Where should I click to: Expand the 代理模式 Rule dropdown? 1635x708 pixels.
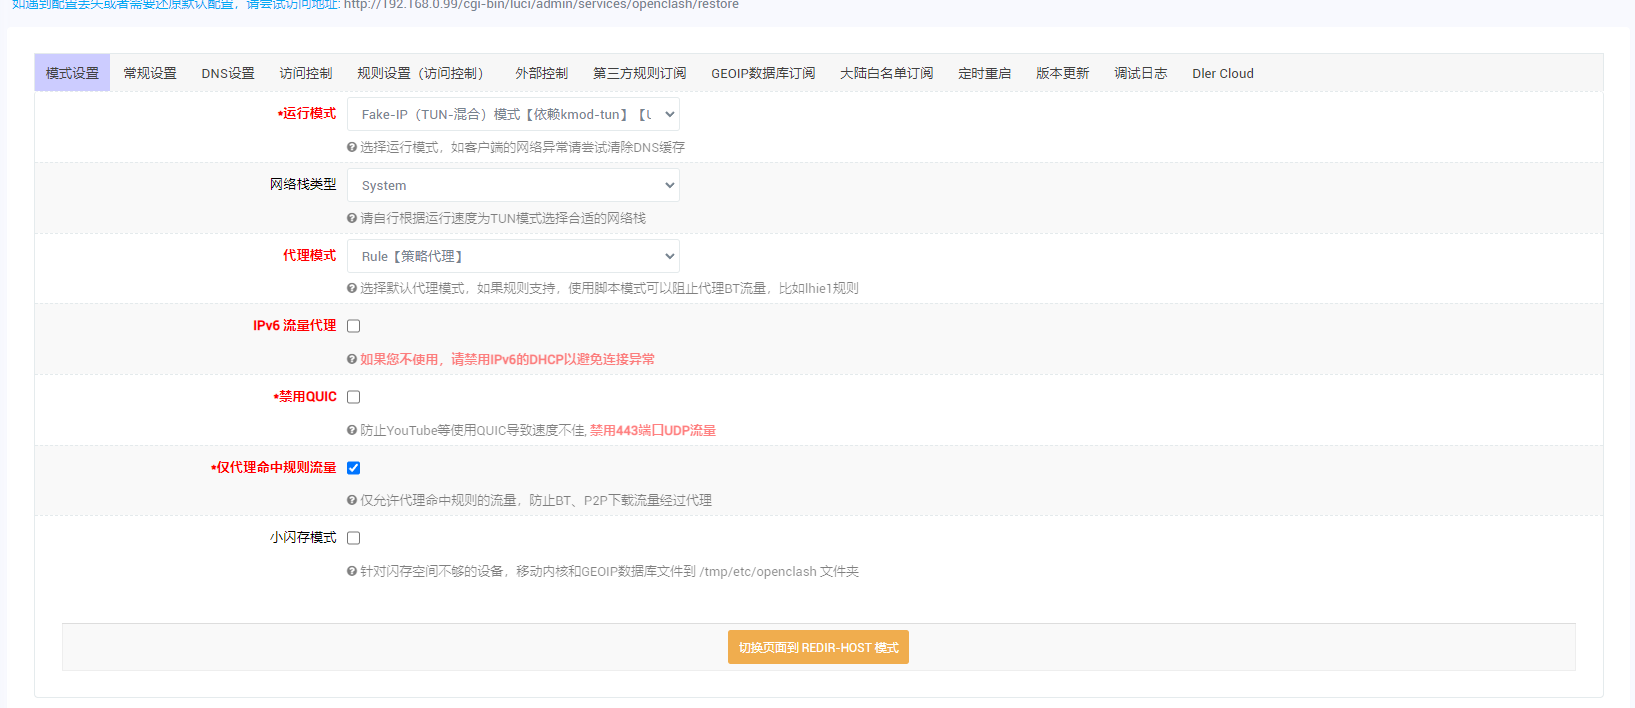click(x=513, y=256)
